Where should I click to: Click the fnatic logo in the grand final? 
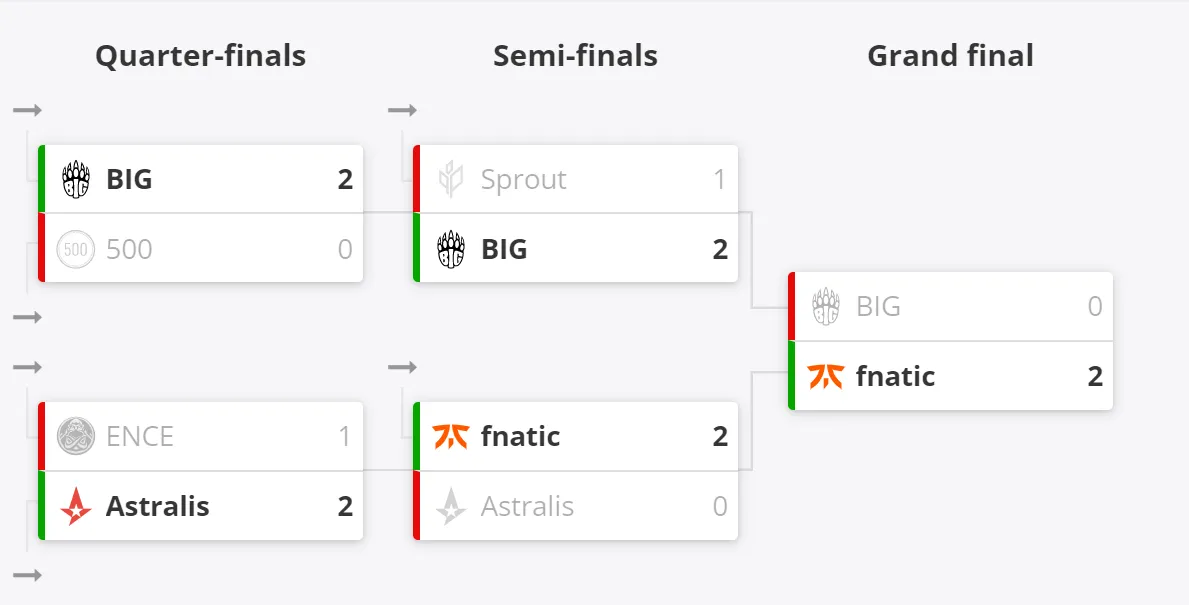[826, 376]
